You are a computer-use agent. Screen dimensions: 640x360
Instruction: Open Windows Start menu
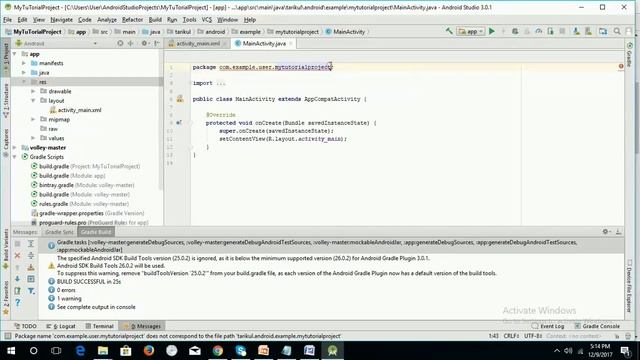(x=11, y=351)
